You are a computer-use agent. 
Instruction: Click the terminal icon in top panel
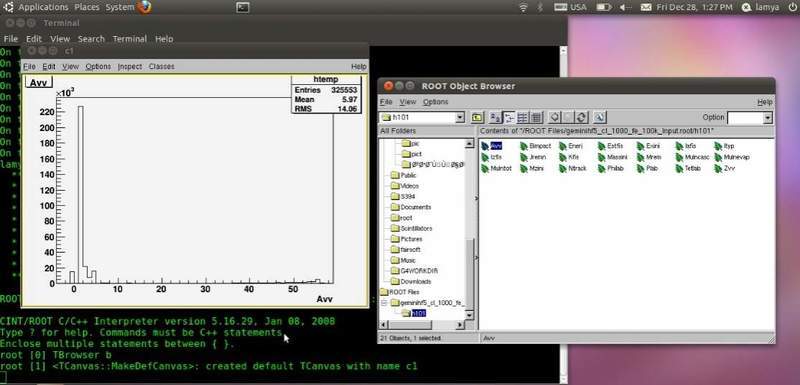click(243, 7)
